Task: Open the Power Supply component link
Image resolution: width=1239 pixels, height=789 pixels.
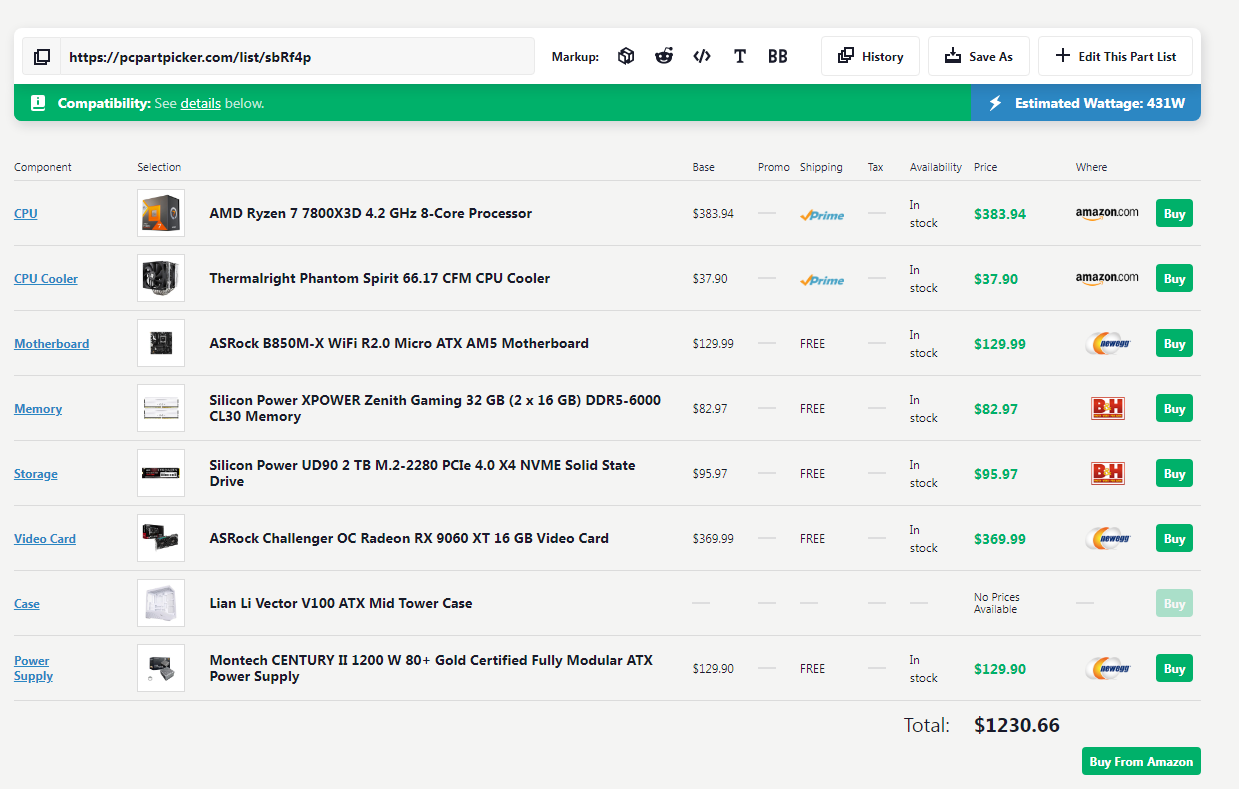Action: click(33, 668)
